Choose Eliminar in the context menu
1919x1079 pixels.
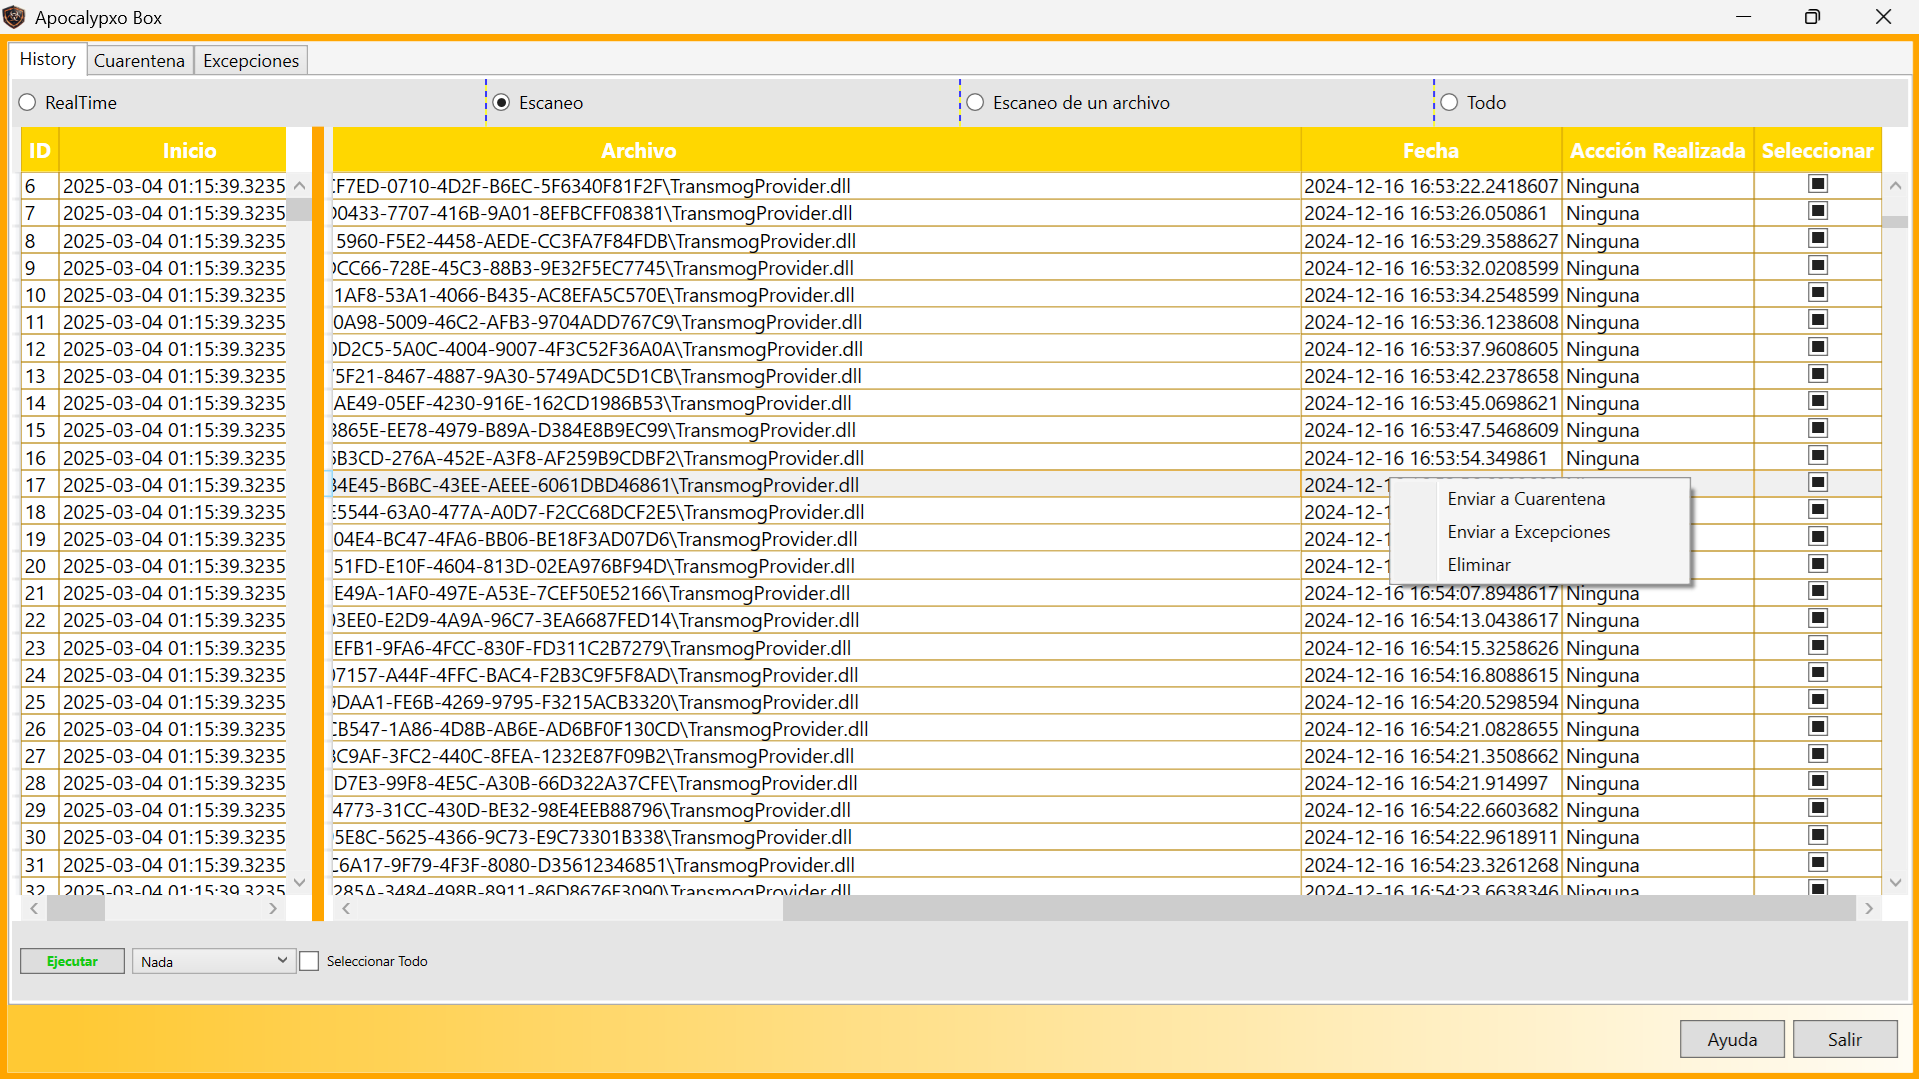point(1478,565)
